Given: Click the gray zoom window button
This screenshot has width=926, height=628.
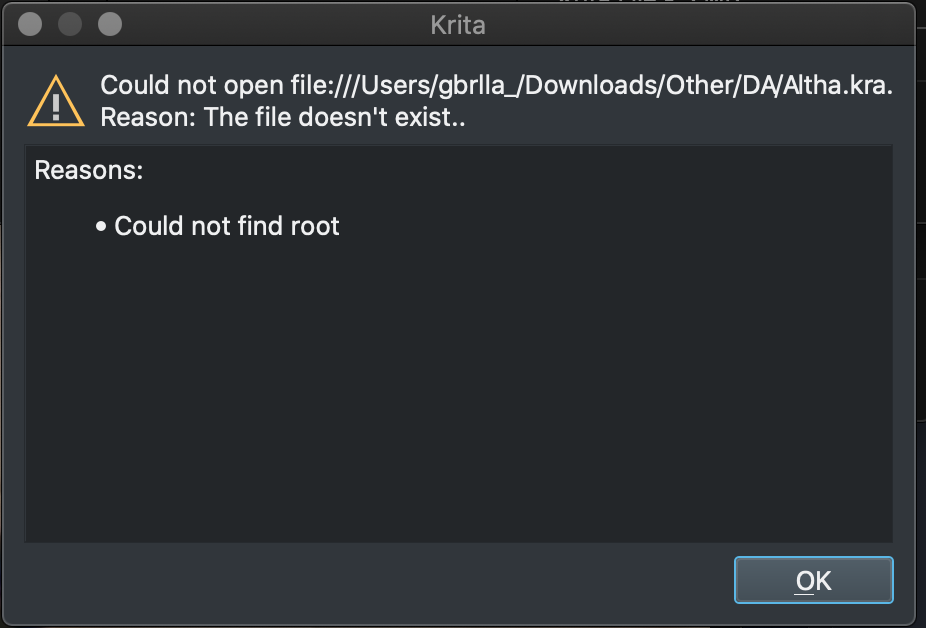Looking at the screenshot, I should [x=109, y=24].
